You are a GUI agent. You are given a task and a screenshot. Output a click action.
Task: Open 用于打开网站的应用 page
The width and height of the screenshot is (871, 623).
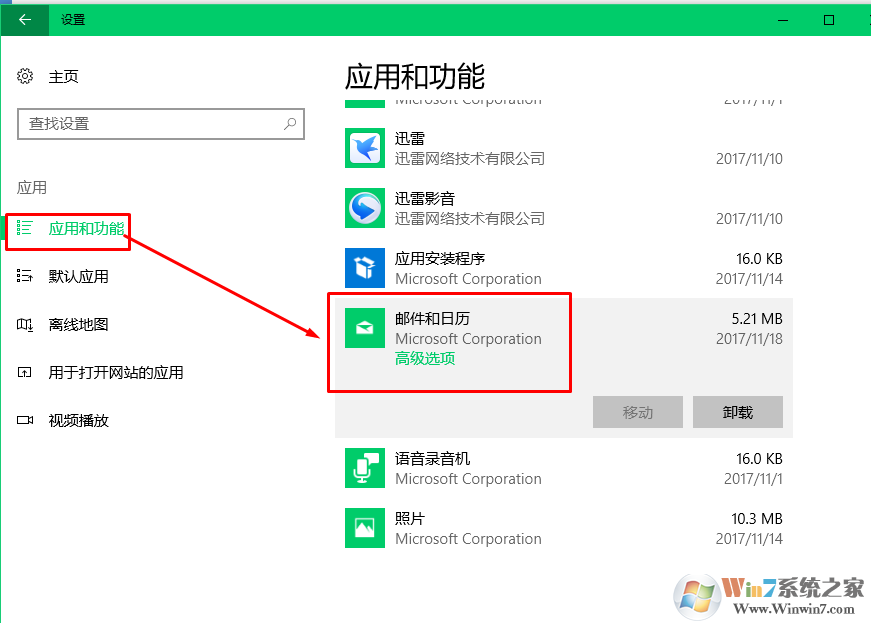pos(116,373)
